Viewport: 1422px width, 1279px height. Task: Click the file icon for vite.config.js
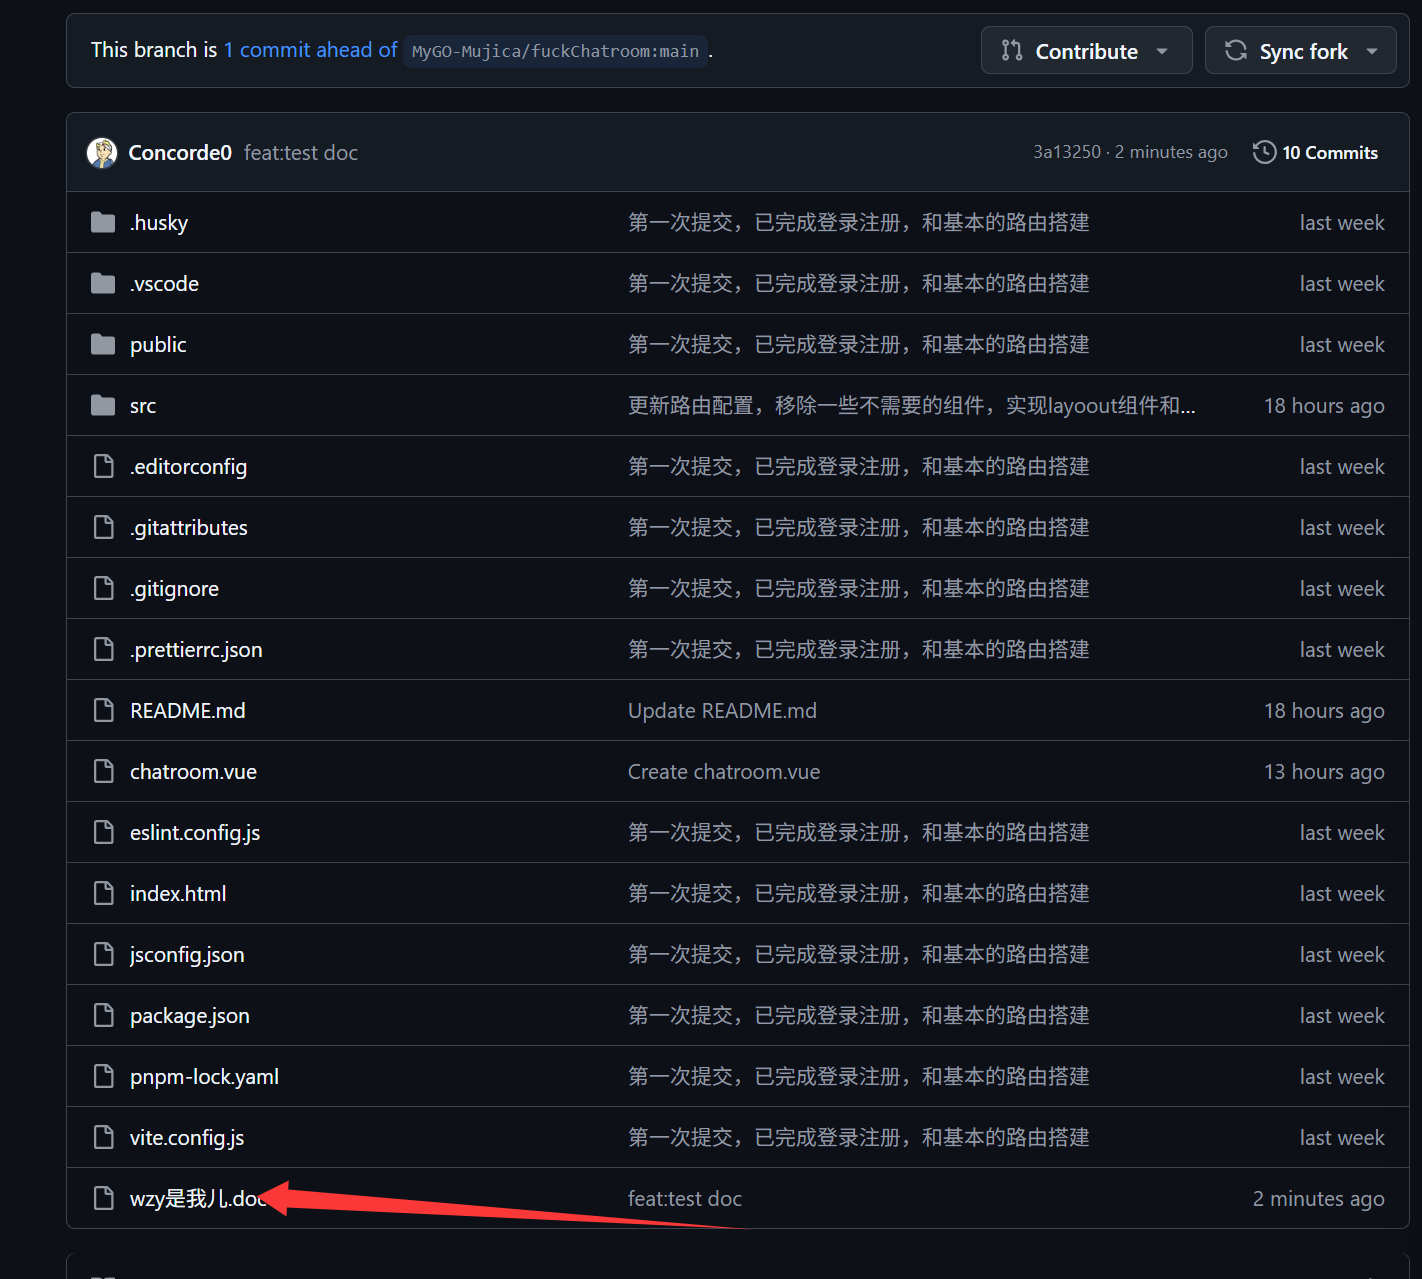coord(103,1137)
